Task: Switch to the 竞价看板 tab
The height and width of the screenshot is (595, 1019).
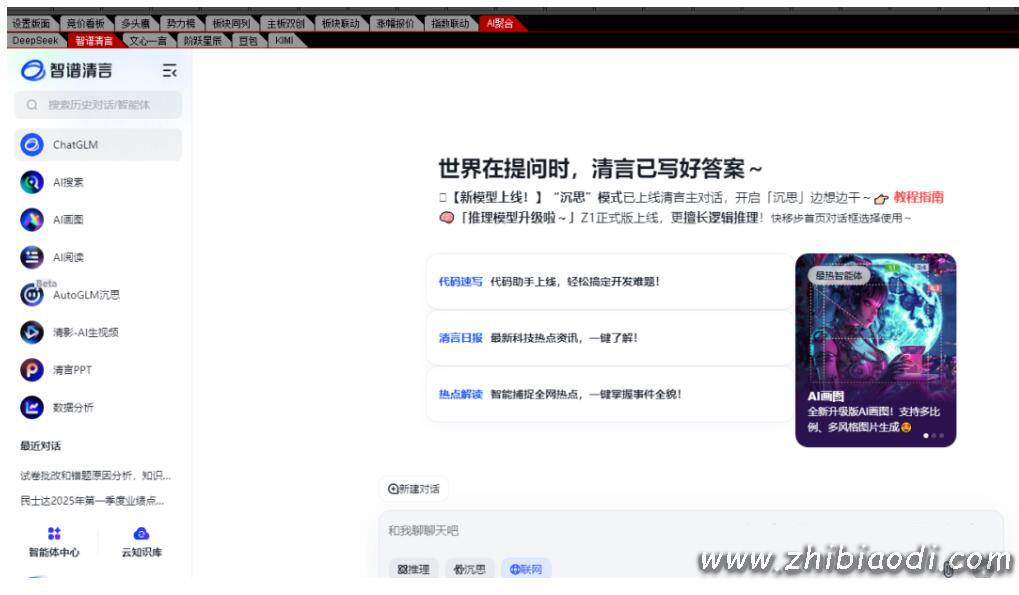Action: [x=86, y=23]
